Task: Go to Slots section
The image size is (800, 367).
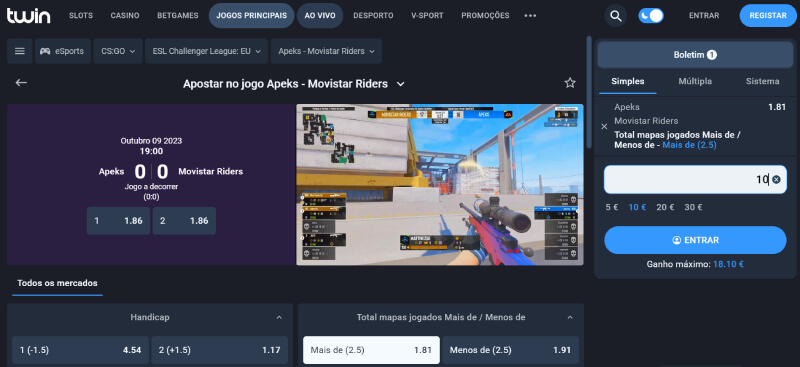Action: [x=81, y=16]
